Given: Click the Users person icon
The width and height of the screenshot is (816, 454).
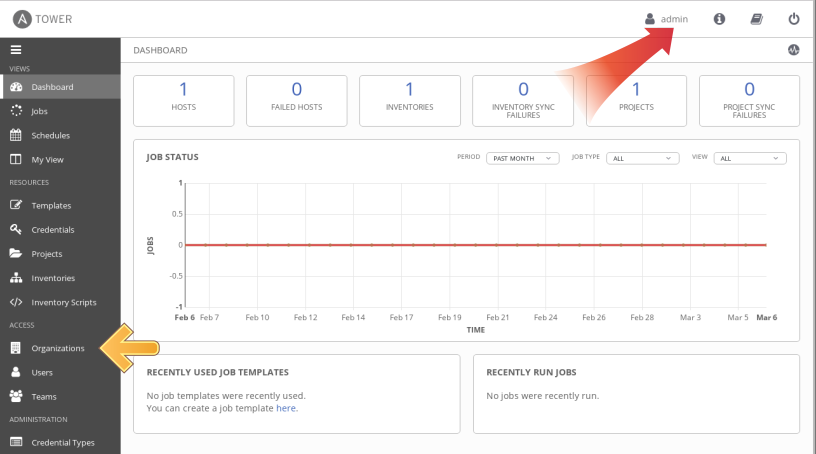Looking at the screenshot, I should (x=16, y=372).
